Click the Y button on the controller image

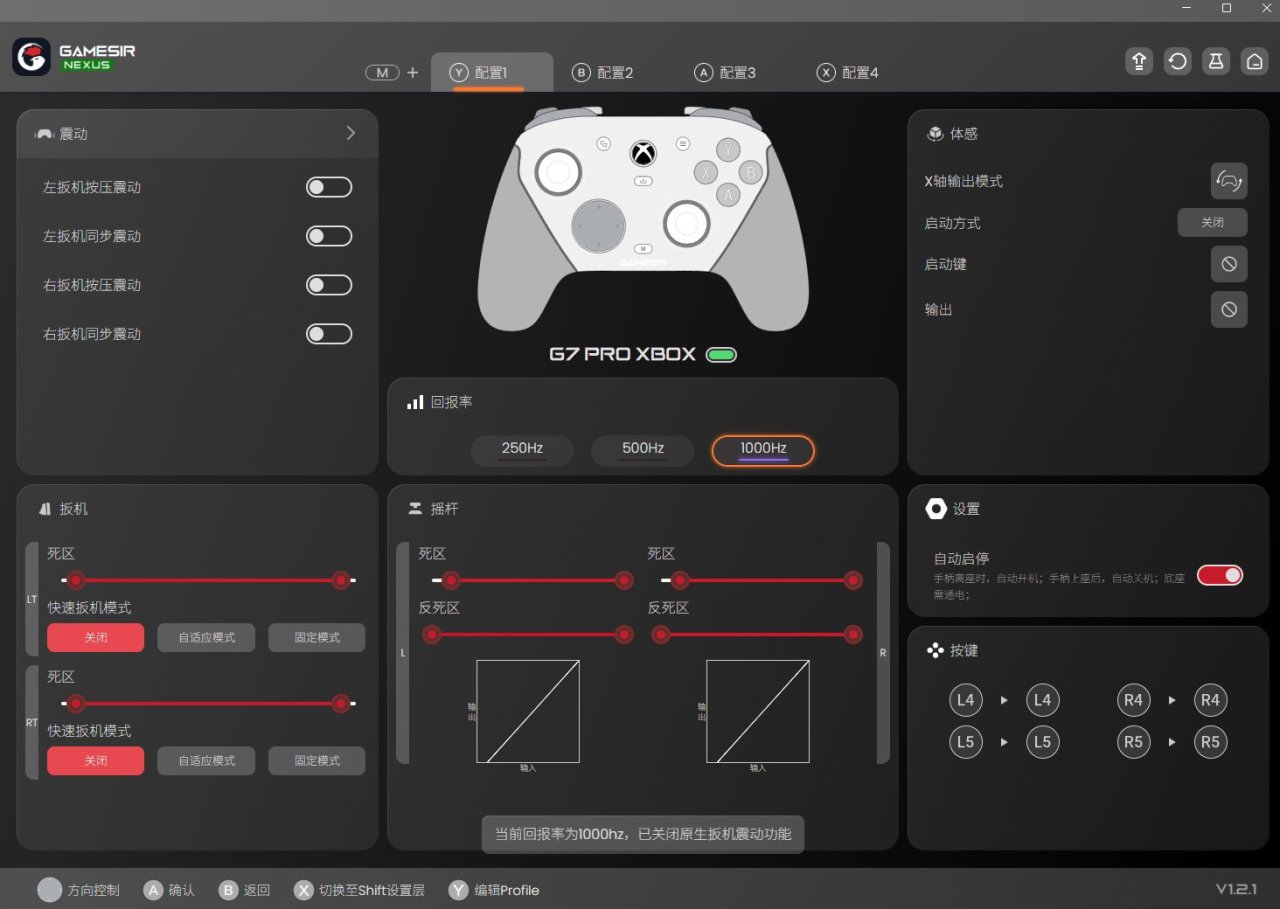[729, 149]
